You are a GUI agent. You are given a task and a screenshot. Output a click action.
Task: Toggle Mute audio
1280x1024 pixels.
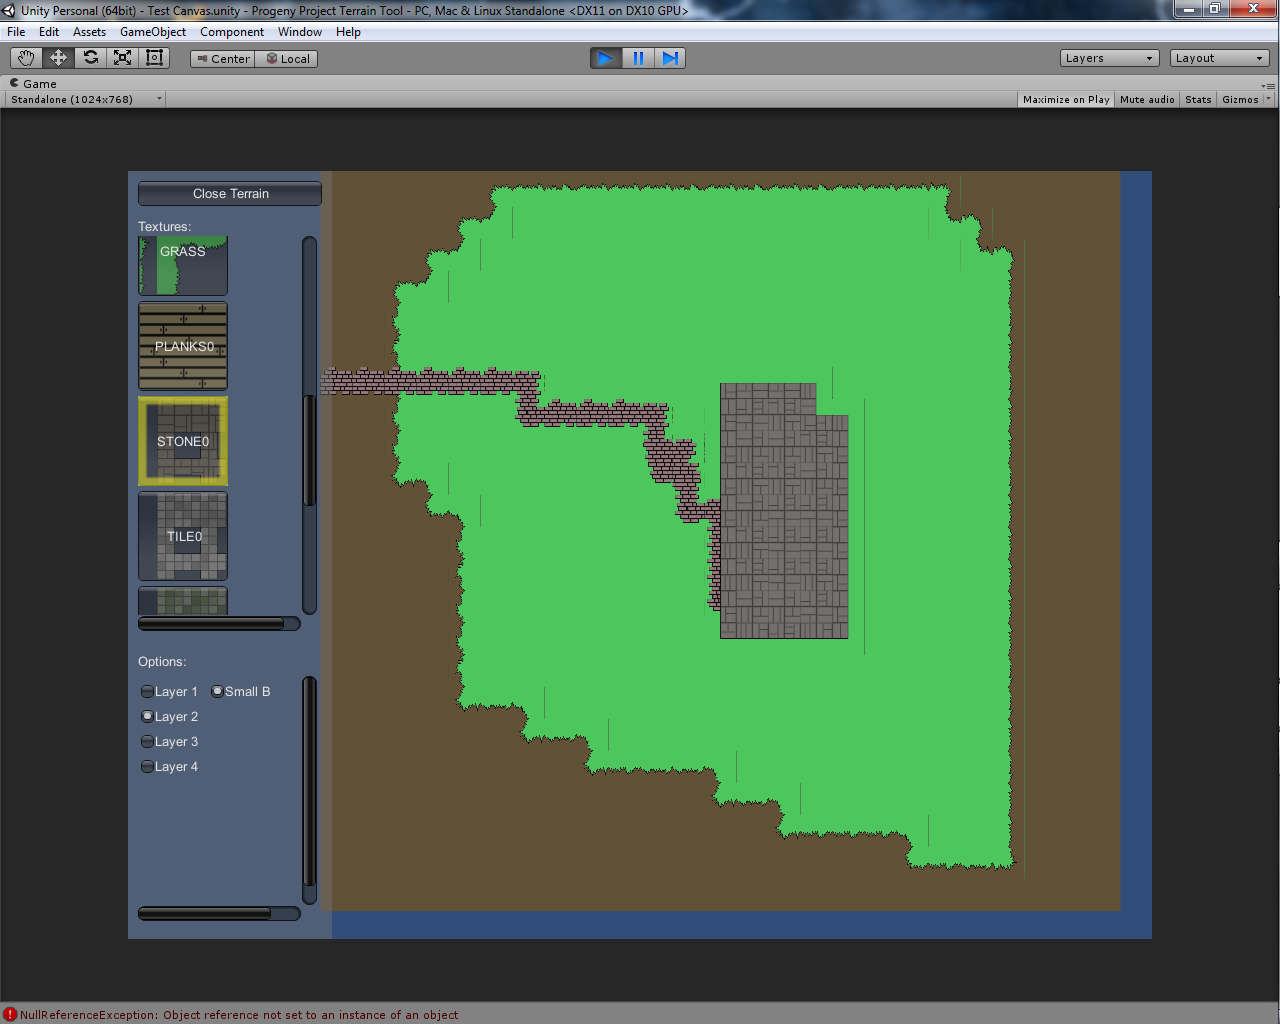[x=1147, y=99]
